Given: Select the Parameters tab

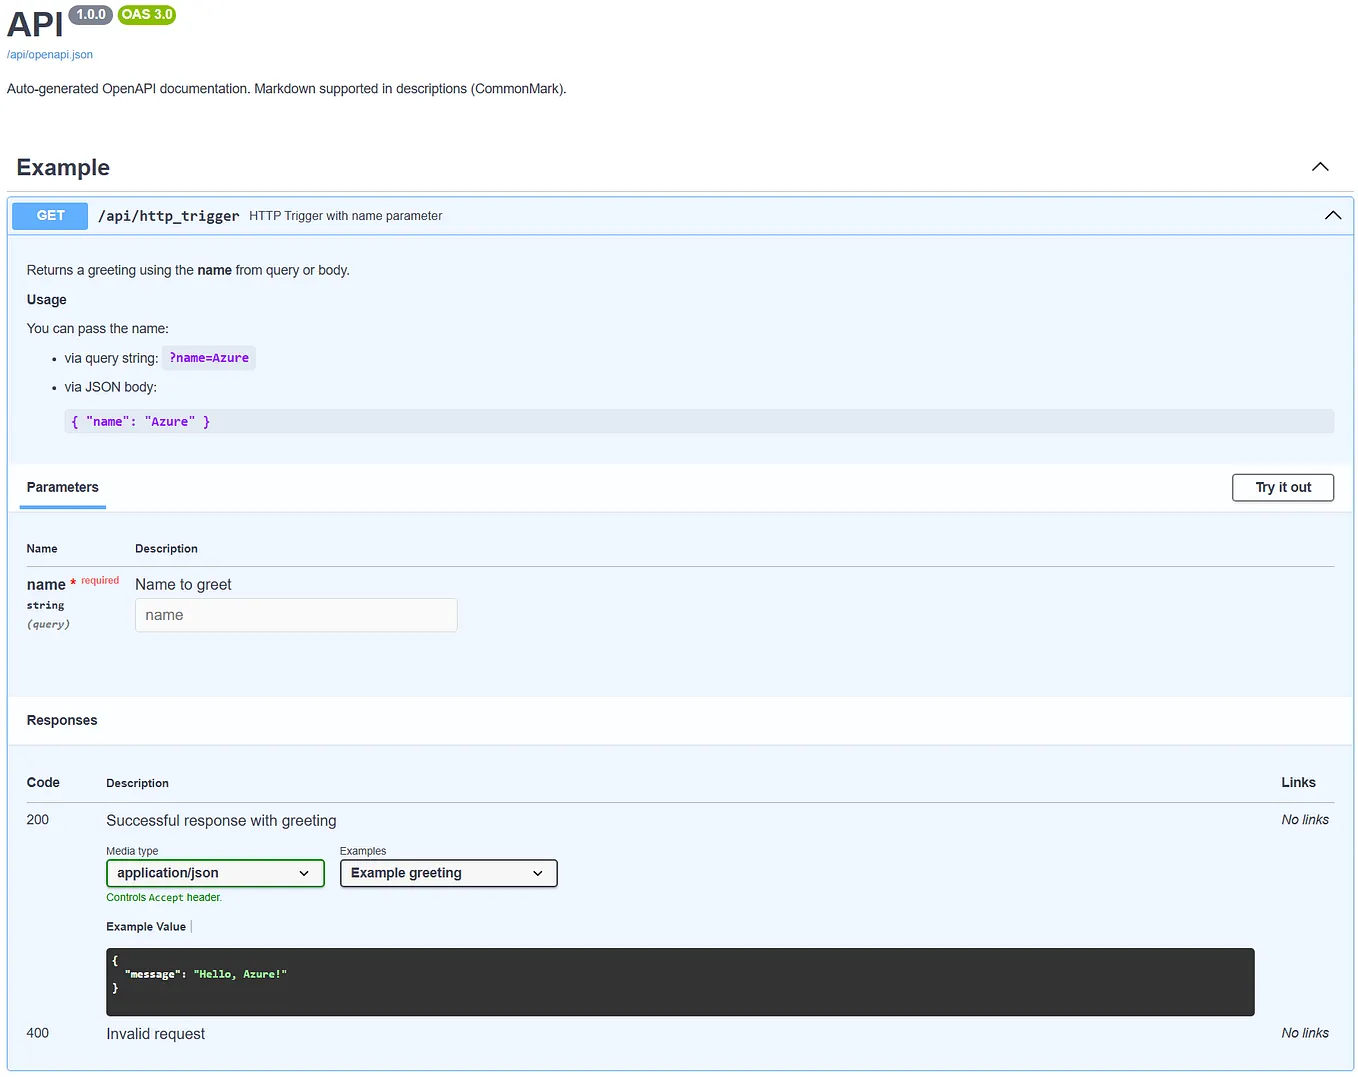Looking at the screenshot, I should click(x=62, y=488).
